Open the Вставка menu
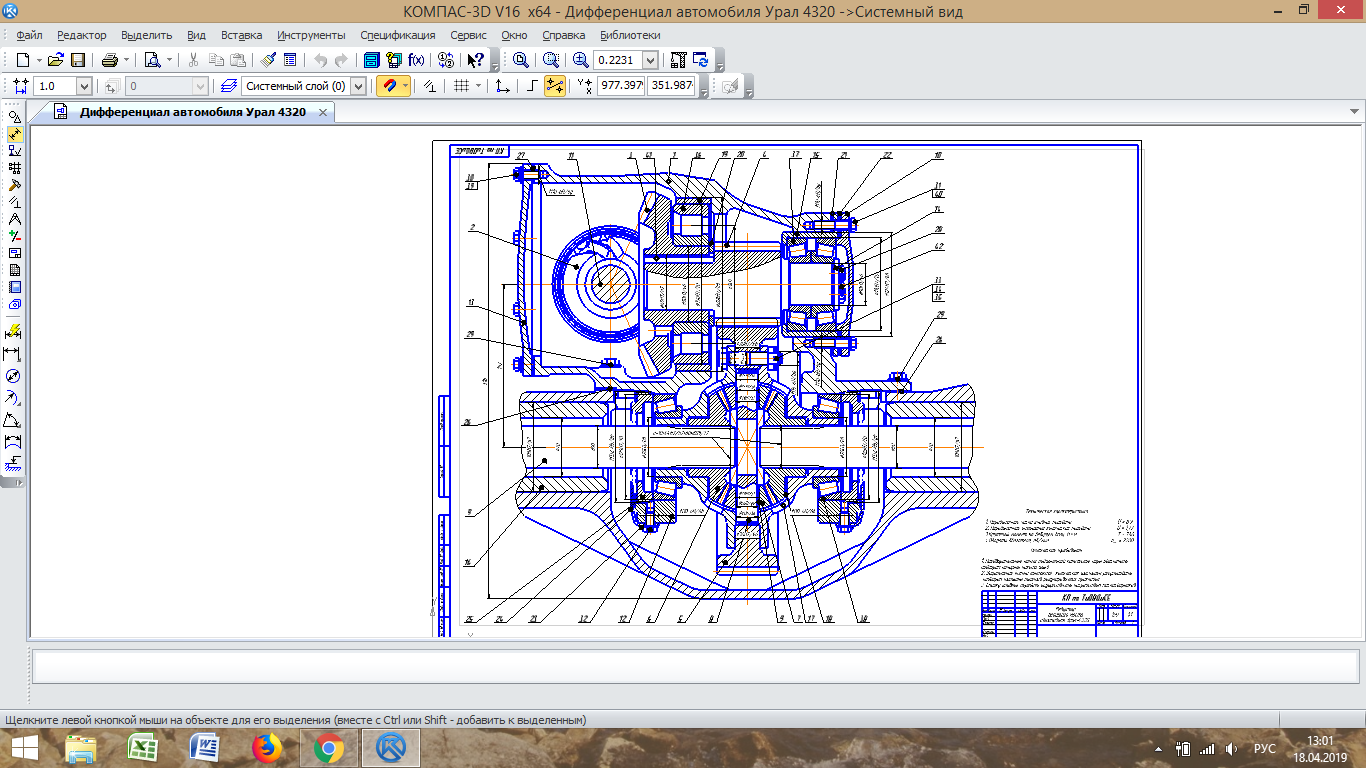Screen dimensions: 1366x768 [x=242, y=34]
